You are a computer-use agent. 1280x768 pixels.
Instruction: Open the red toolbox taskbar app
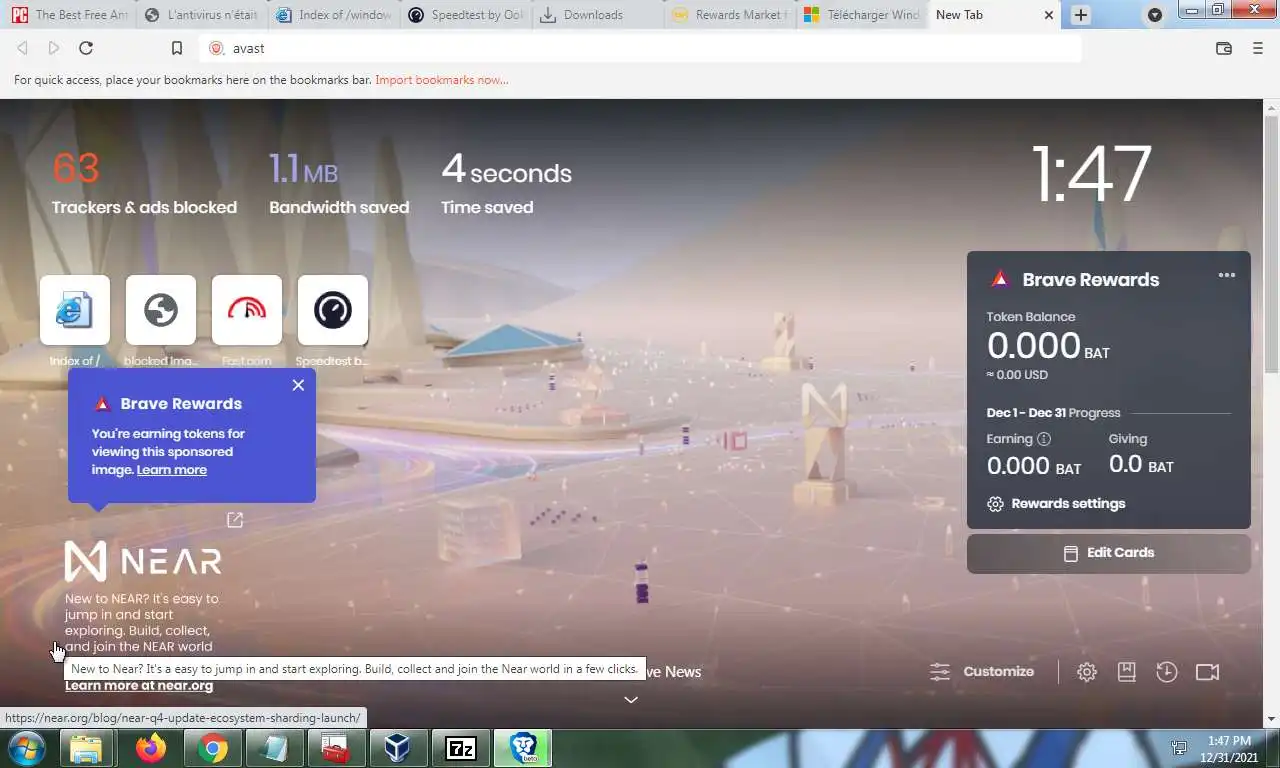[337, 748]
